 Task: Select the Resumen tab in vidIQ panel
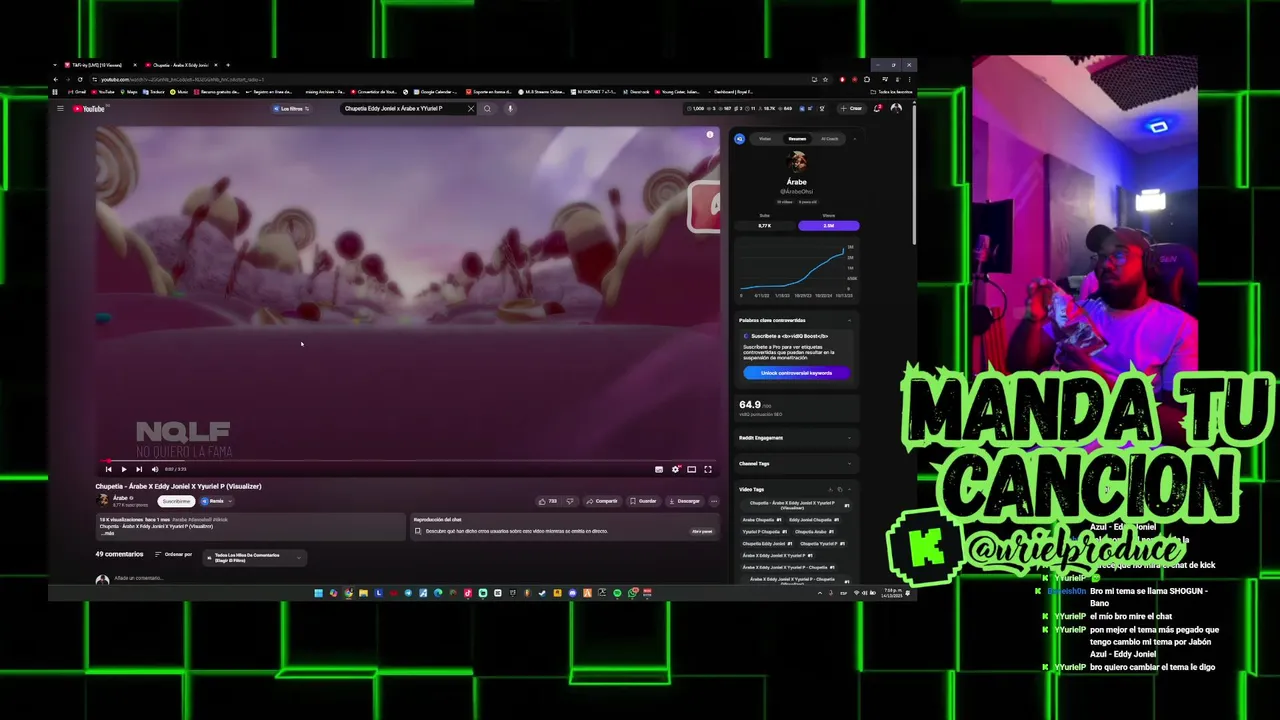[797, 139]
